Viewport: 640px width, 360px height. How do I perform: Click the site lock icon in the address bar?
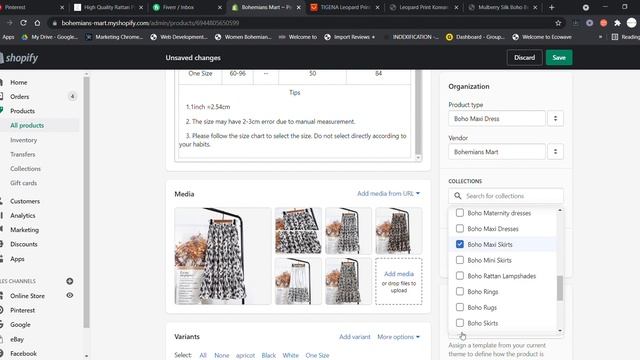click(54, 23)
